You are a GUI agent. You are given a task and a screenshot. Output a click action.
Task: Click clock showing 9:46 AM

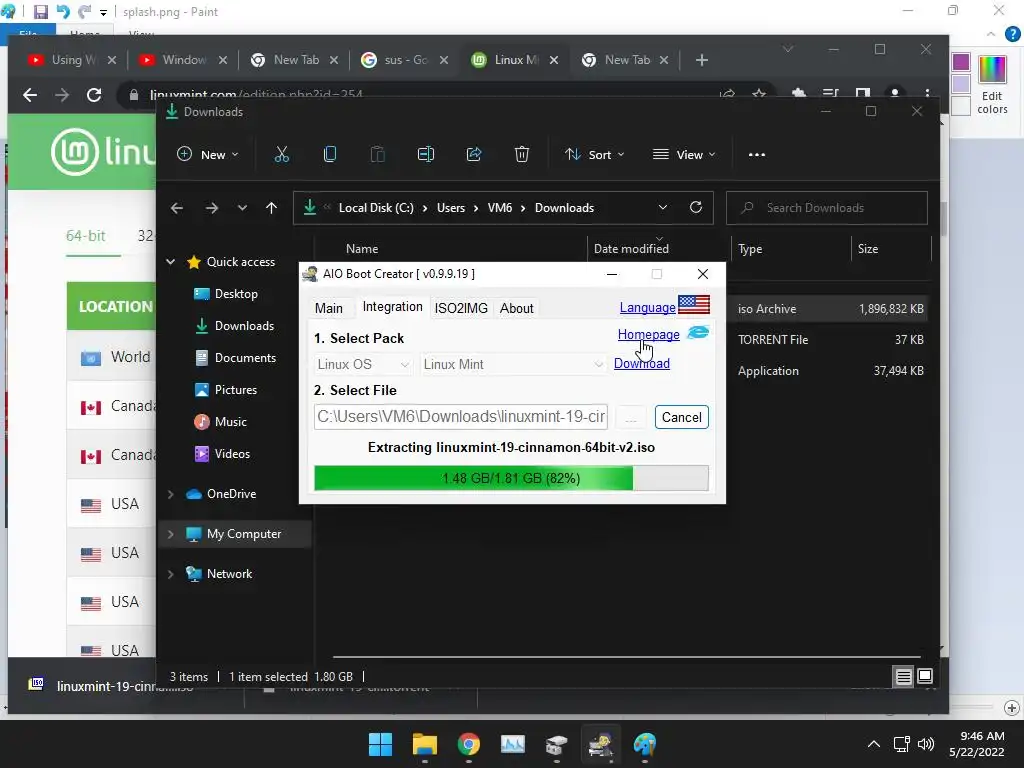[982, 736]
